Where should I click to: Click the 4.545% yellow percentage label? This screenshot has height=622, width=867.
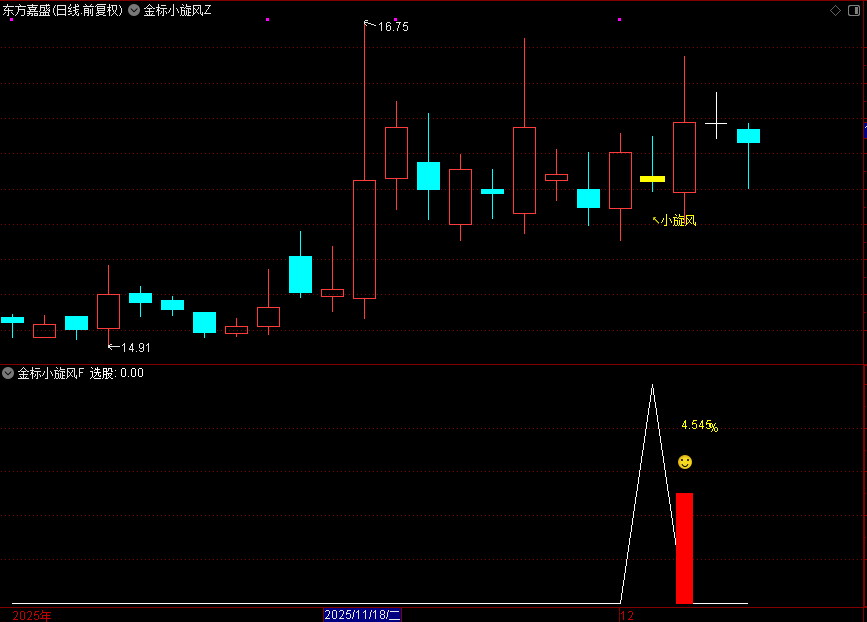(x=699, y=426)
